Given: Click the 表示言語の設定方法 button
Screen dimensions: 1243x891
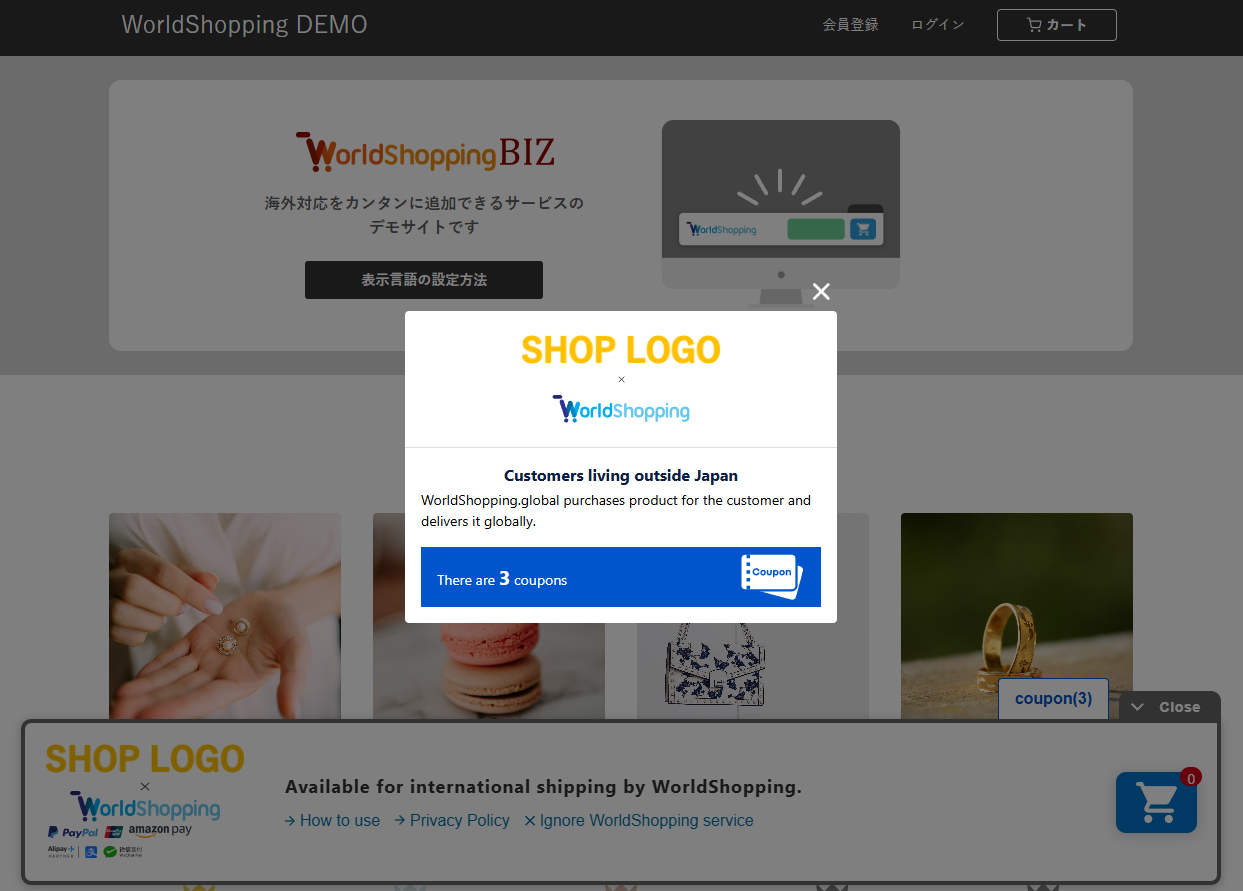Looking at the screenshot, I should click(424, 280).
